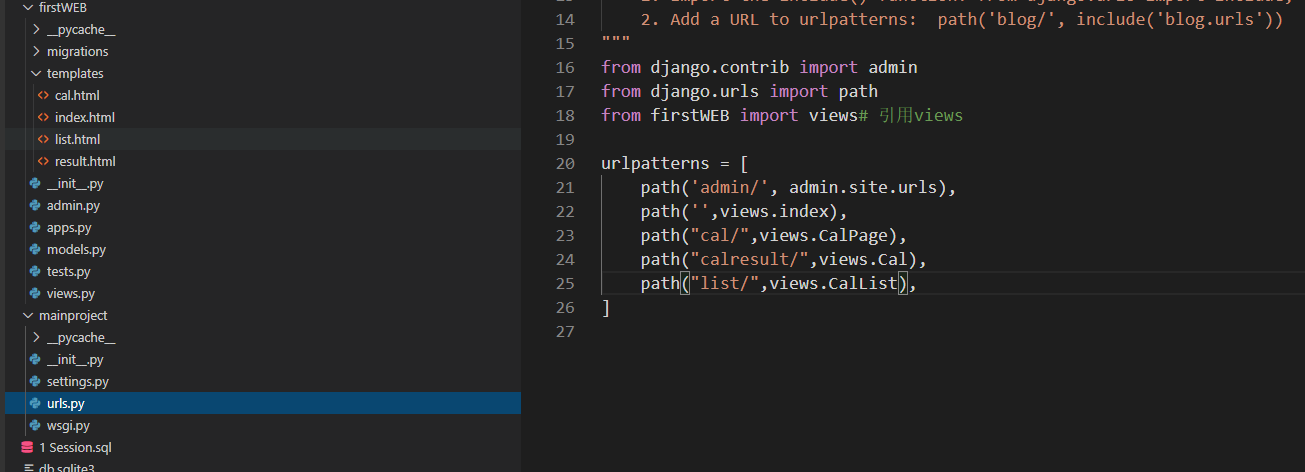The height and width of the screenshot is (472, 1305).
Task: Click the Python icon beside wsgi.py
Action: click(x=35, y=426)
